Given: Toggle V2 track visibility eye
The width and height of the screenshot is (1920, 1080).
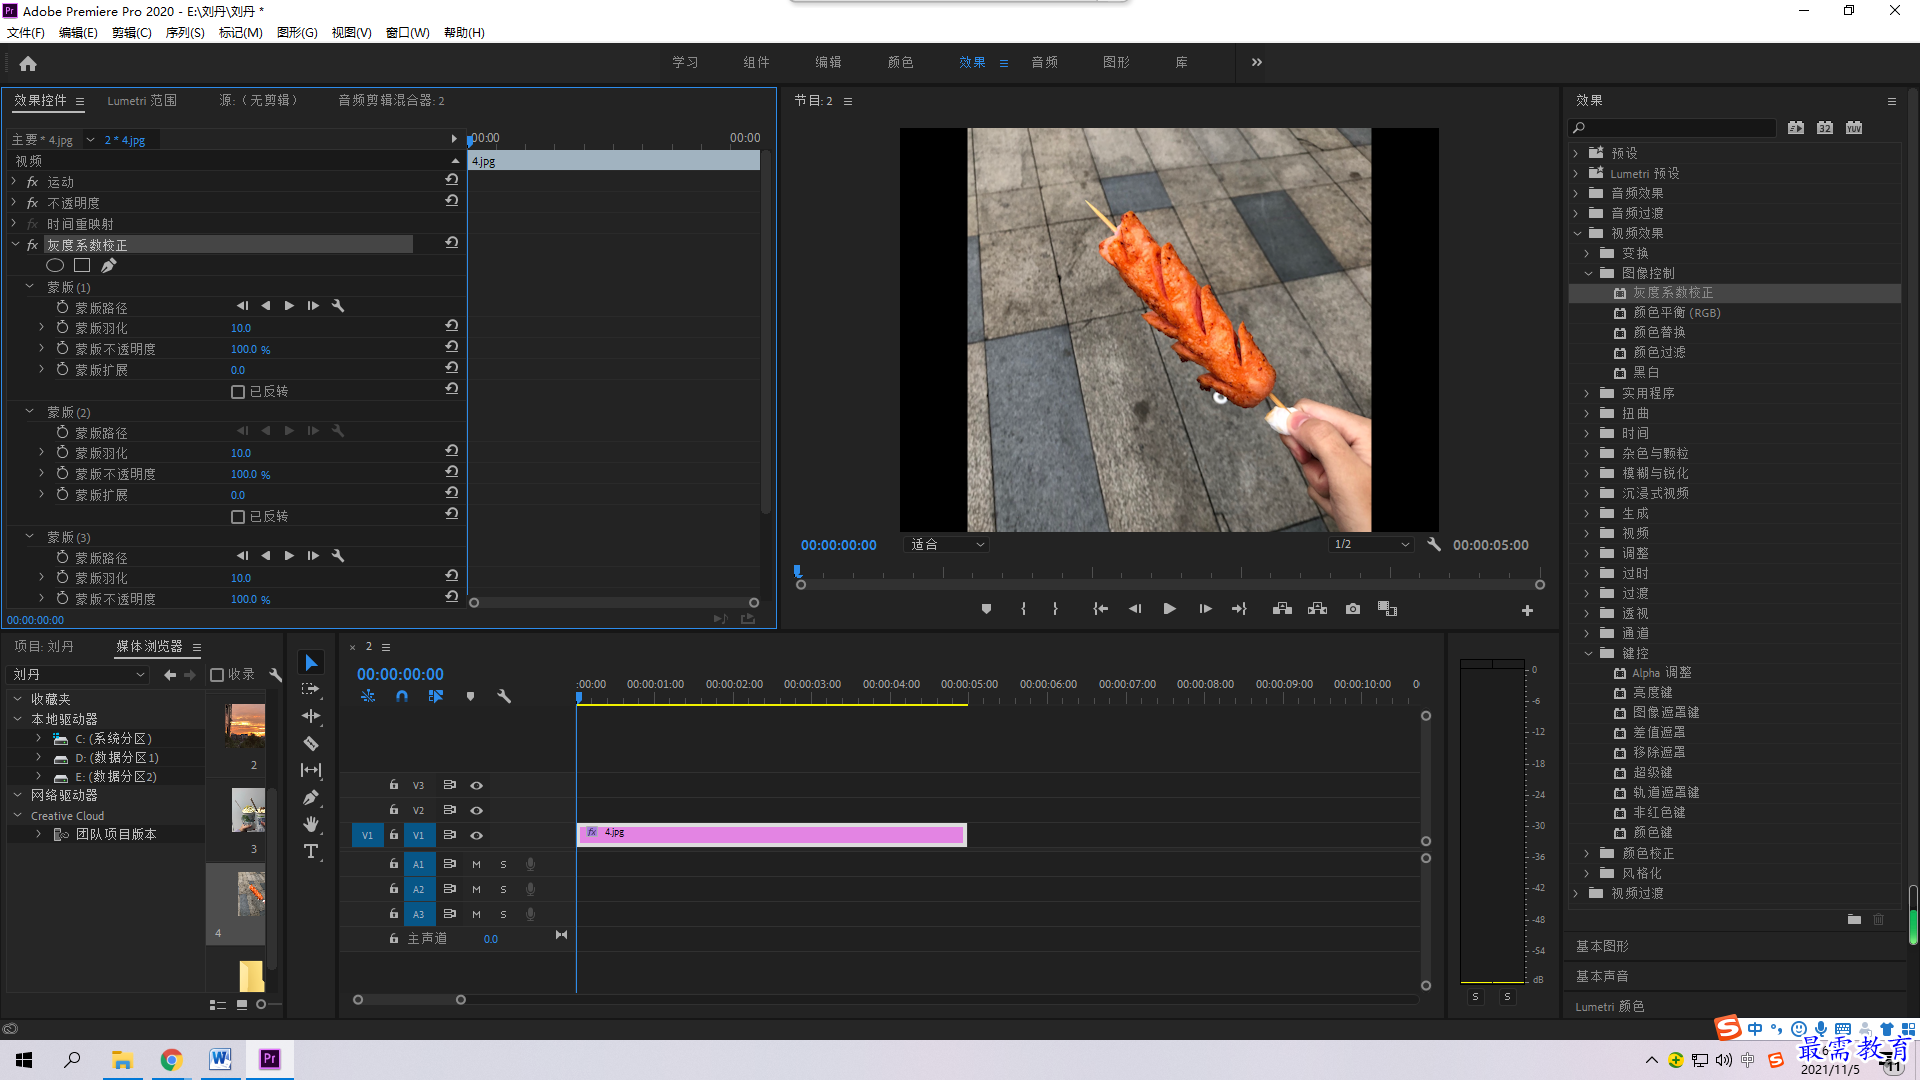Looking at the screenshot, I should pos(477,811).
